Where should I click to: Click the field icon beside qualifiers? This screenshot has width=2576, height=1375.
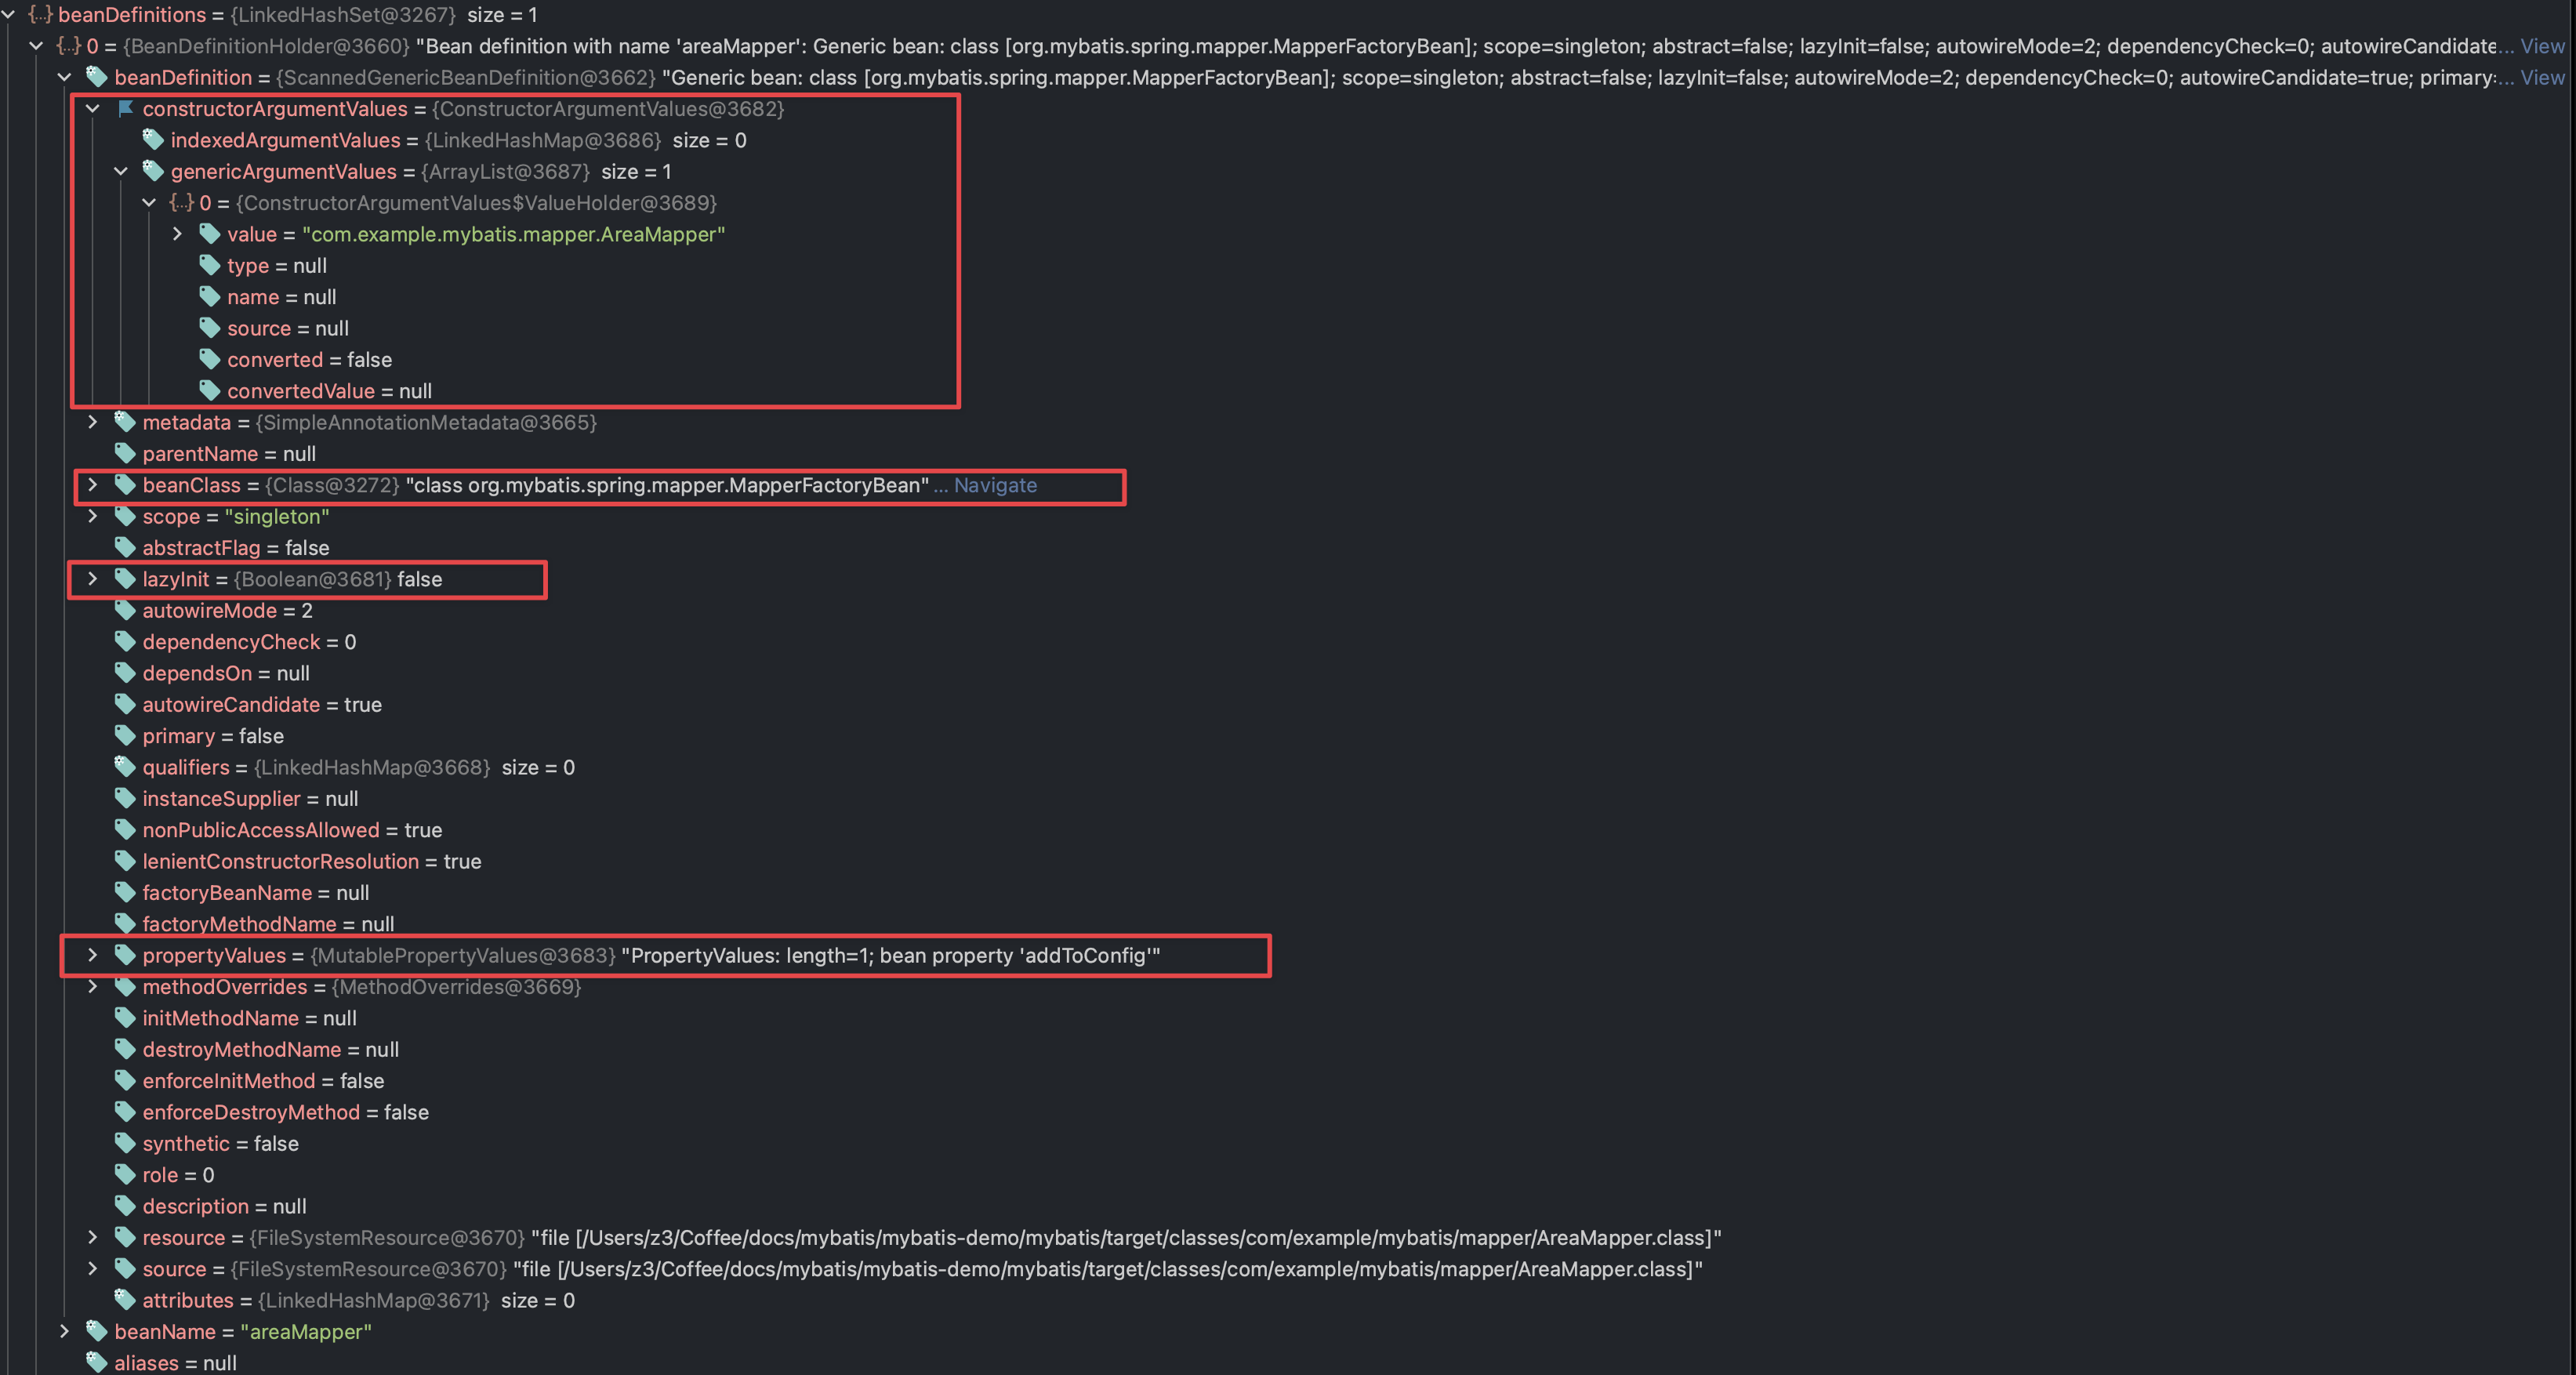(x=125, y=767)
